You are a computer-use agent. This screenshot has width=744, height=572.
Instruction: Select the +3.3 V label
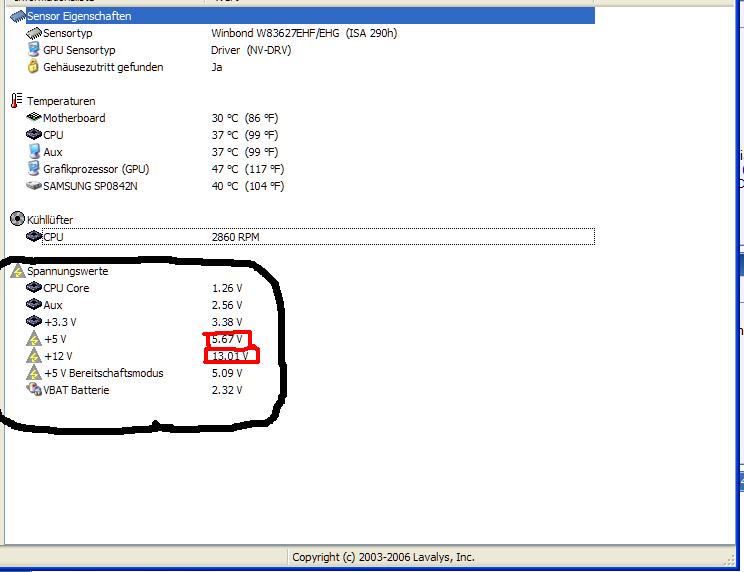(60, 323)
